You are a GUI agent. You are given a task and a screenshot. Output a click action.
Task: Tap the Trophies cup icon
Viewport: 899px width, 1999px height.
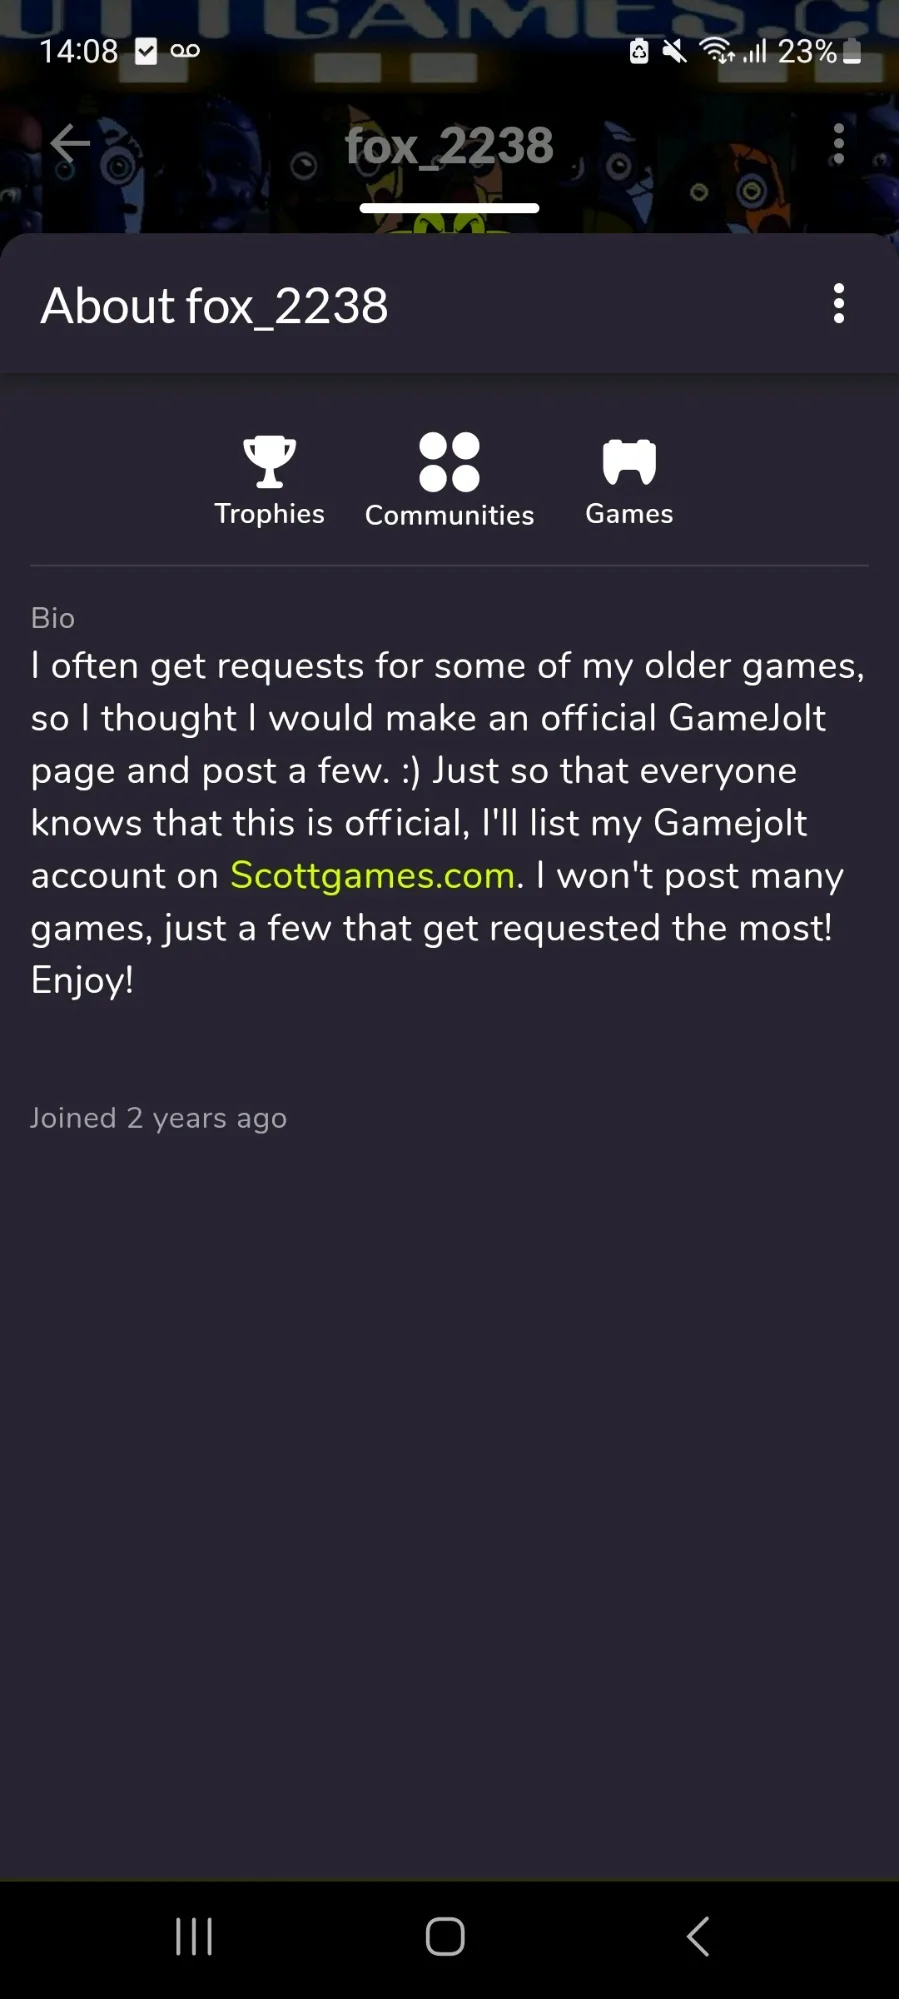[x=269, y=461]
